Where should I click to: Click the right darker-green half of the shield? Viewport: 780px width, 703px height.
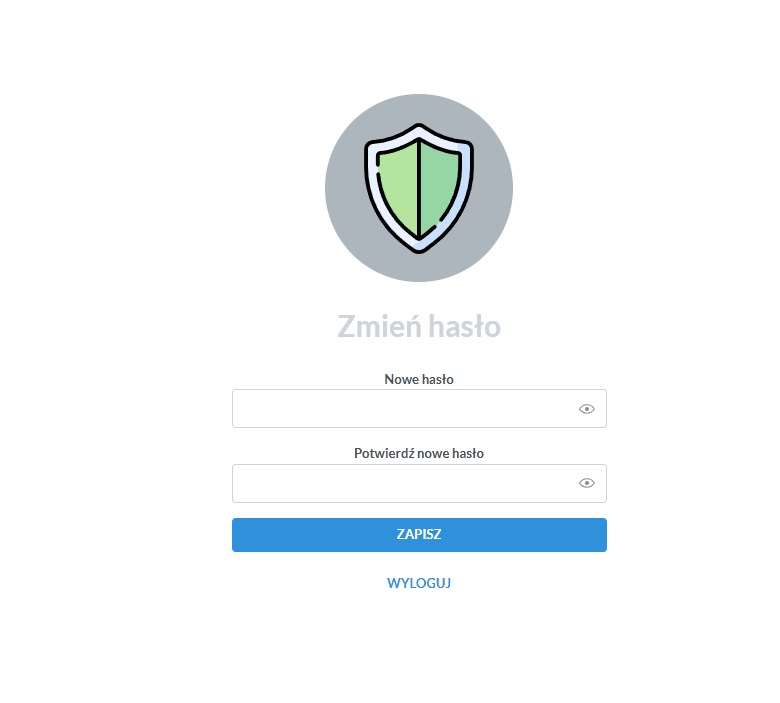438,187
